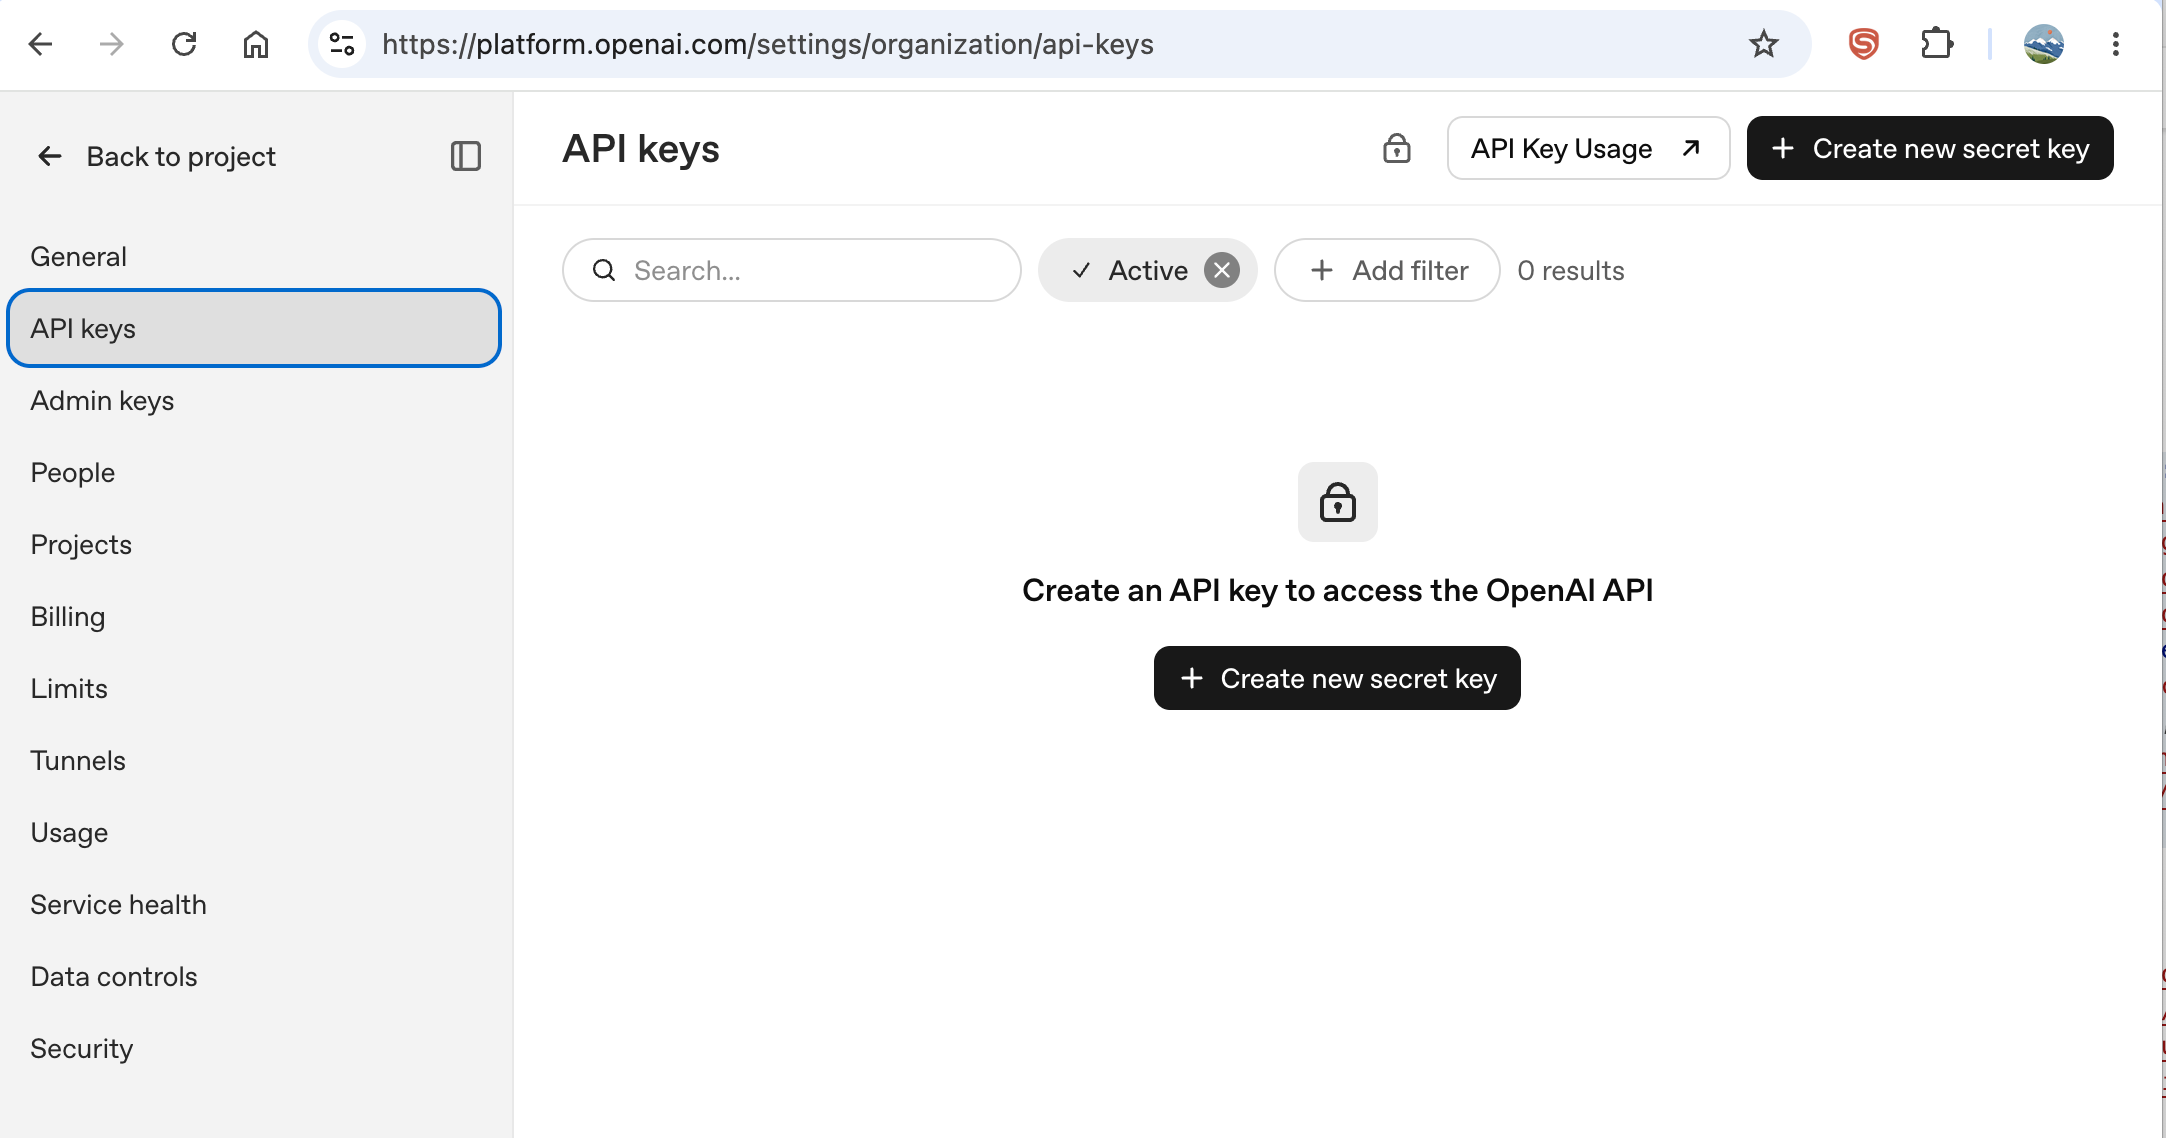
Task: Go back to project
Action: pos(156,156)
